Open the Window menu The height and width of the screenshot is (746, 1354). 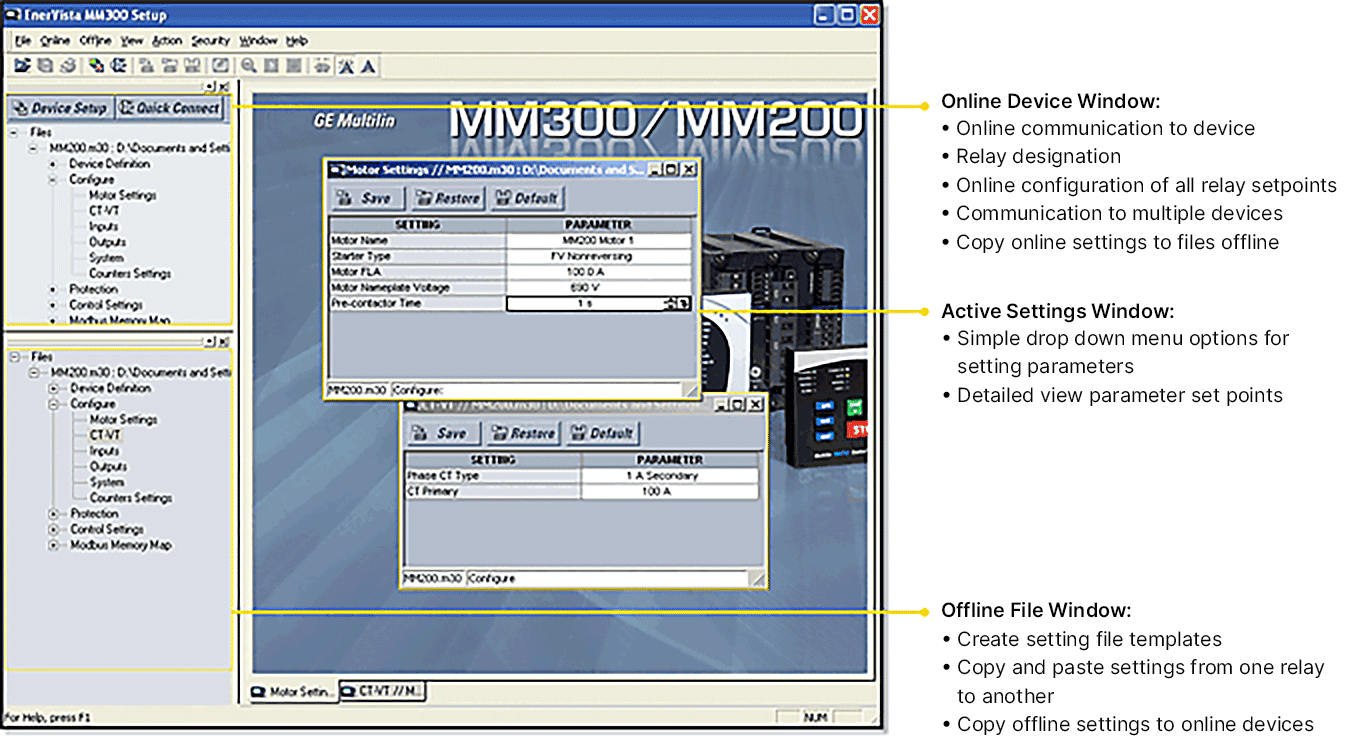[x=258, y=41]
